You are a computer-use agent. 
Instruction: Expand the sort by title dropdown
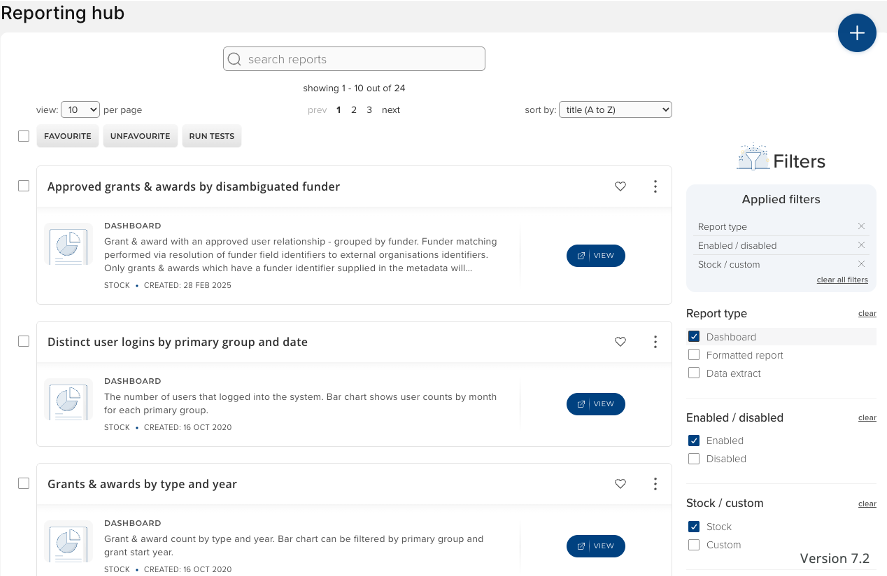point(615,110)
